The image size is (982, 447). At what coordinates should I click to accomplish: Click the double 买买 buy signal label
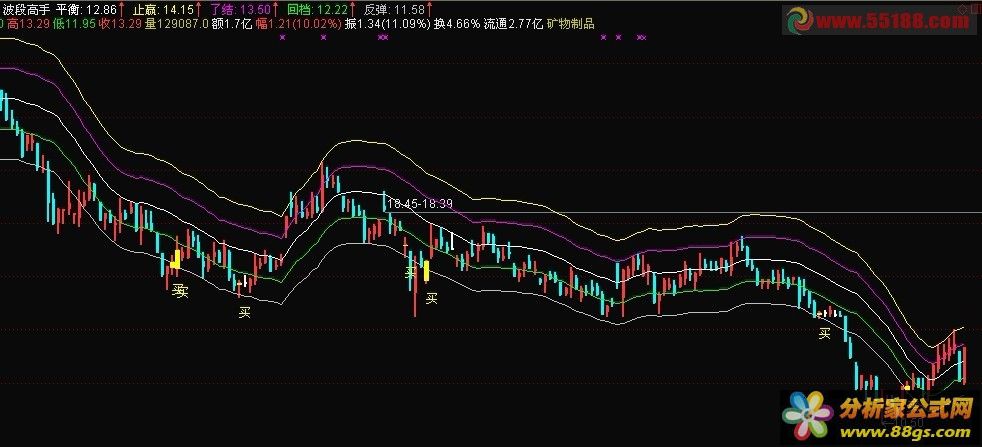coord(180,291)
